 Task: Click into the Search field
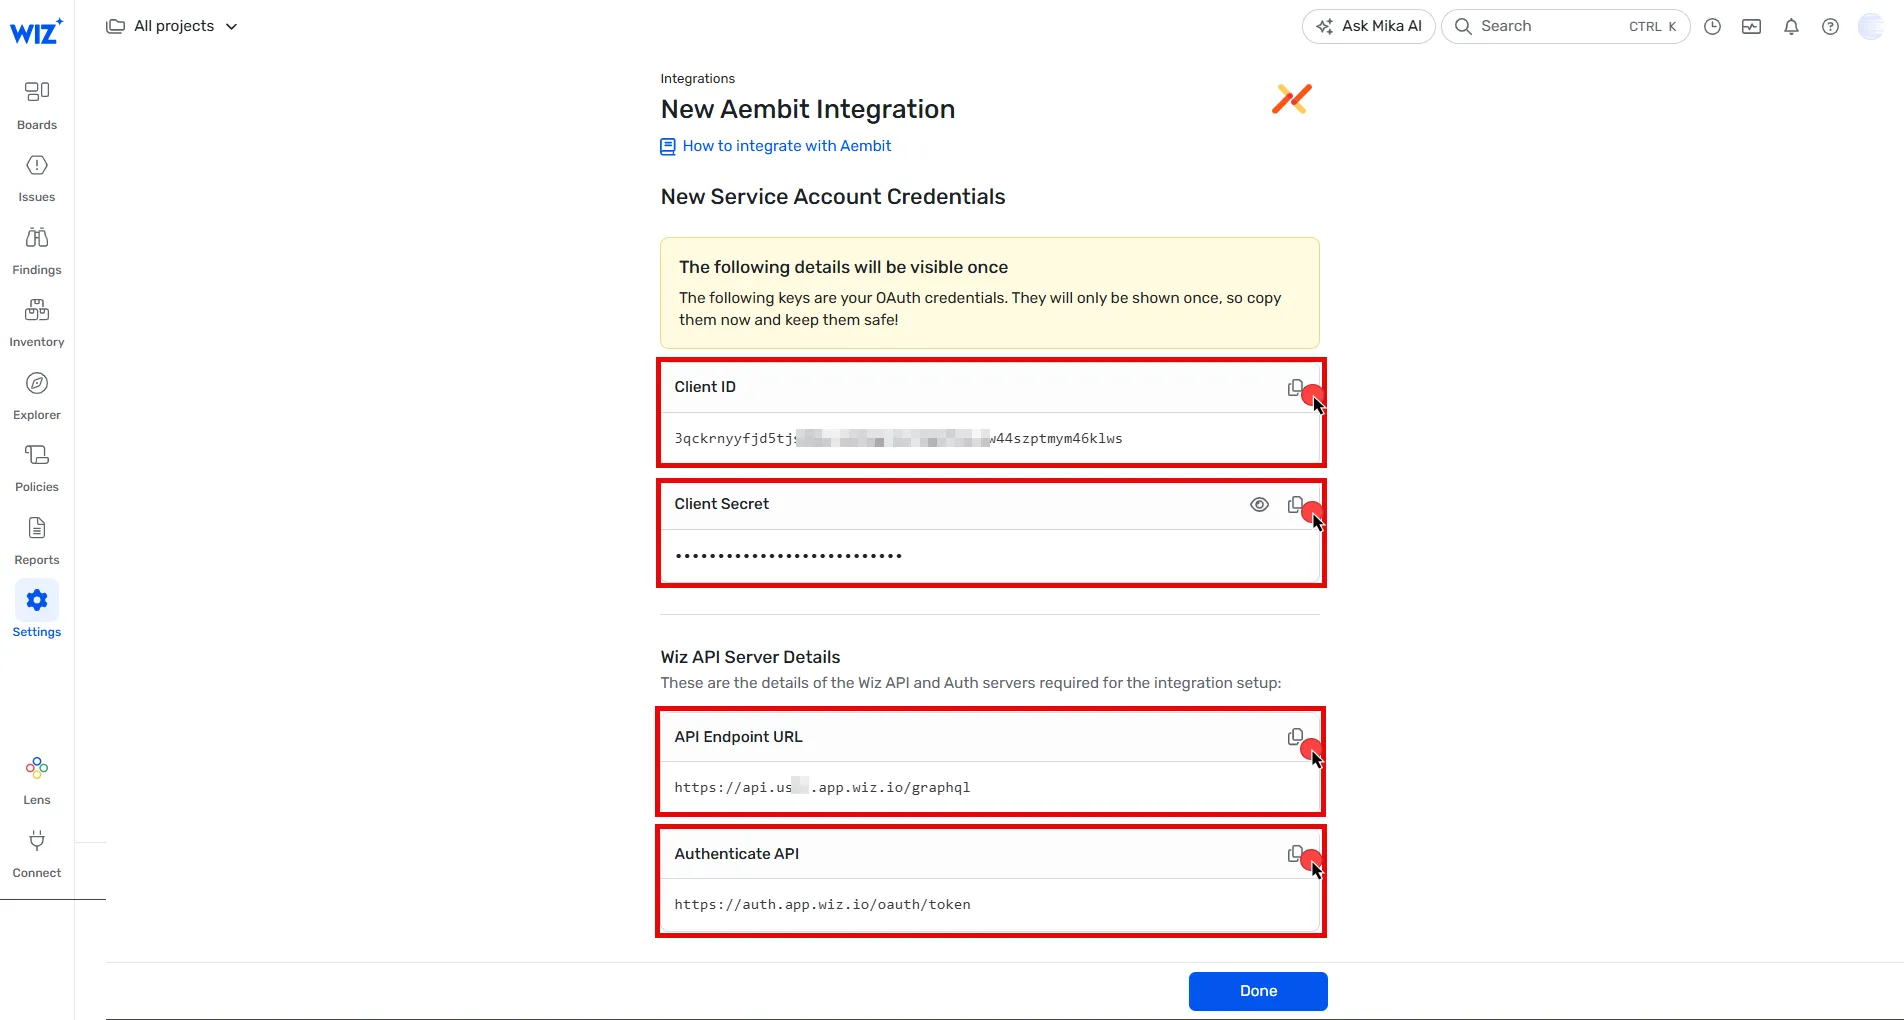click(1550, 26)
